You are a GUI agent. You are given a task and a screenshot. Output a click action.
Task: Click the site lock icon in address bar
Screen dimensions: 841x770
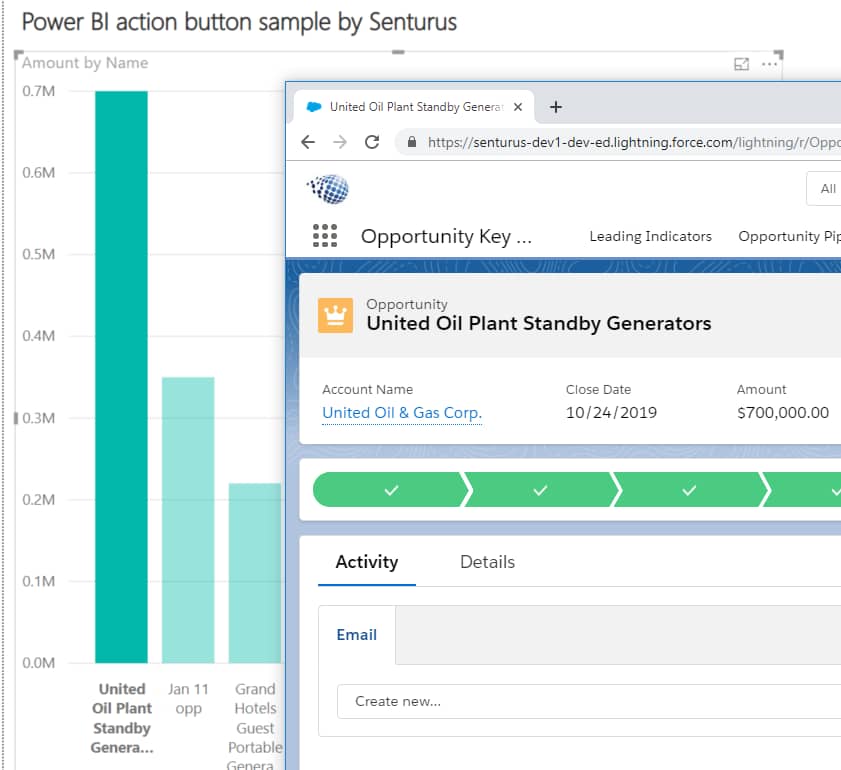tap(411, 142)
